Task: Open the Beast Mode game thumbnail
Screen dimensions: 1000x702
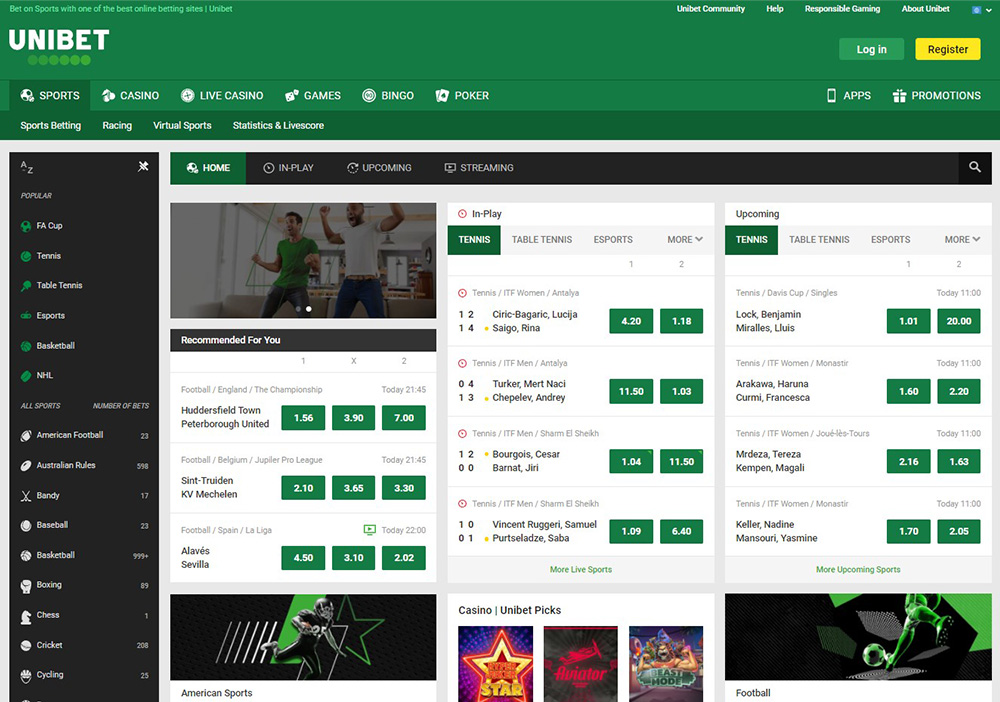Action: pyautogui.click(x=666, y=664)
